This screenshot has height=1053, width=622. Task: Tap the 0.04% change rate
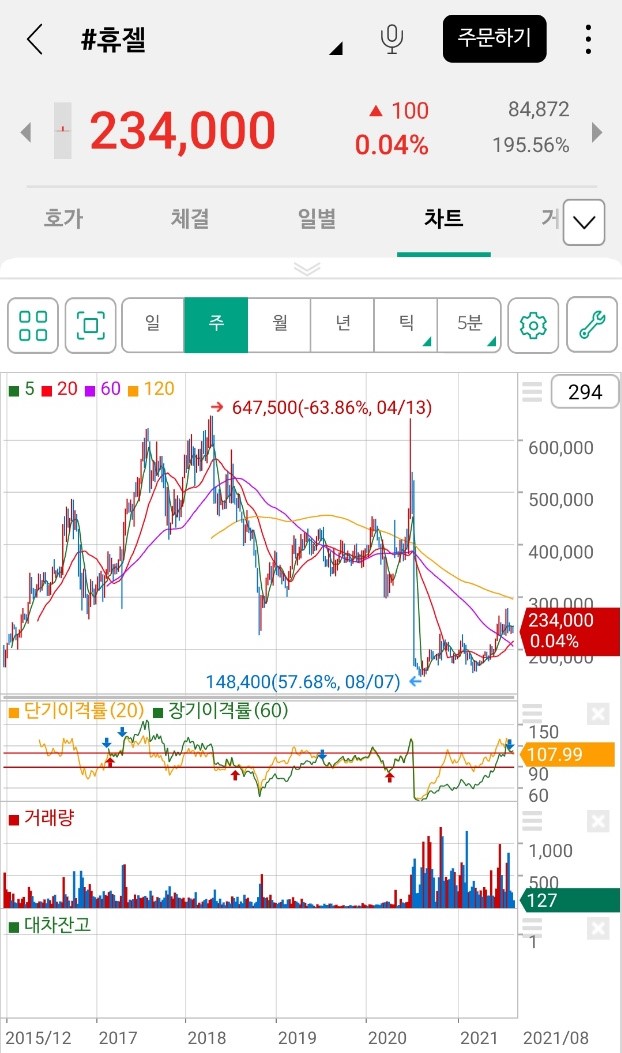click(x=392, y=145)
